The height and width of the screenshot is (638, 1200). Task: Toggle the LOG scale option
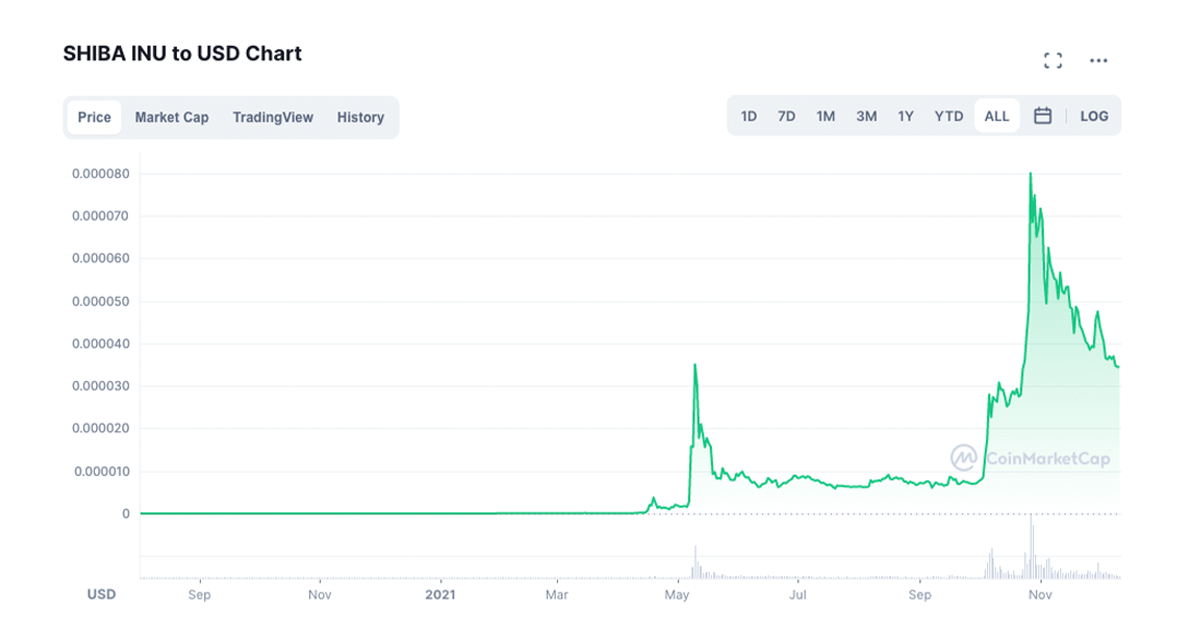point(1094,116)
